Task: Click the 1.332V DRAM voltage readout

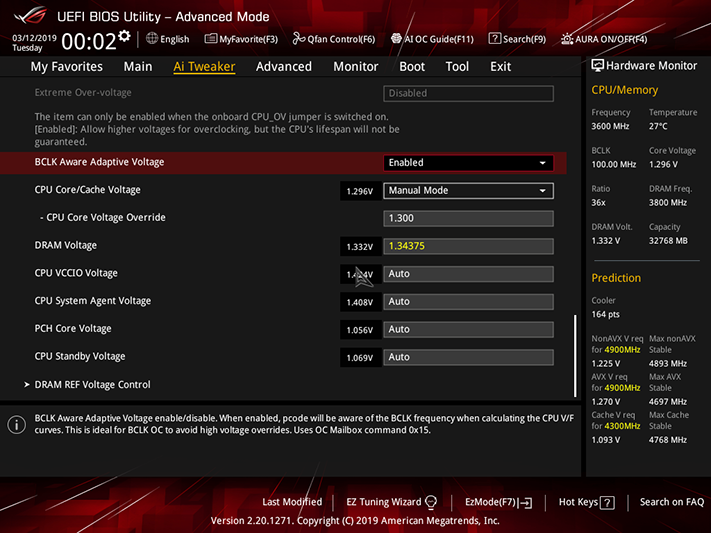Action: pyautogui.click(x=360, y=247)
